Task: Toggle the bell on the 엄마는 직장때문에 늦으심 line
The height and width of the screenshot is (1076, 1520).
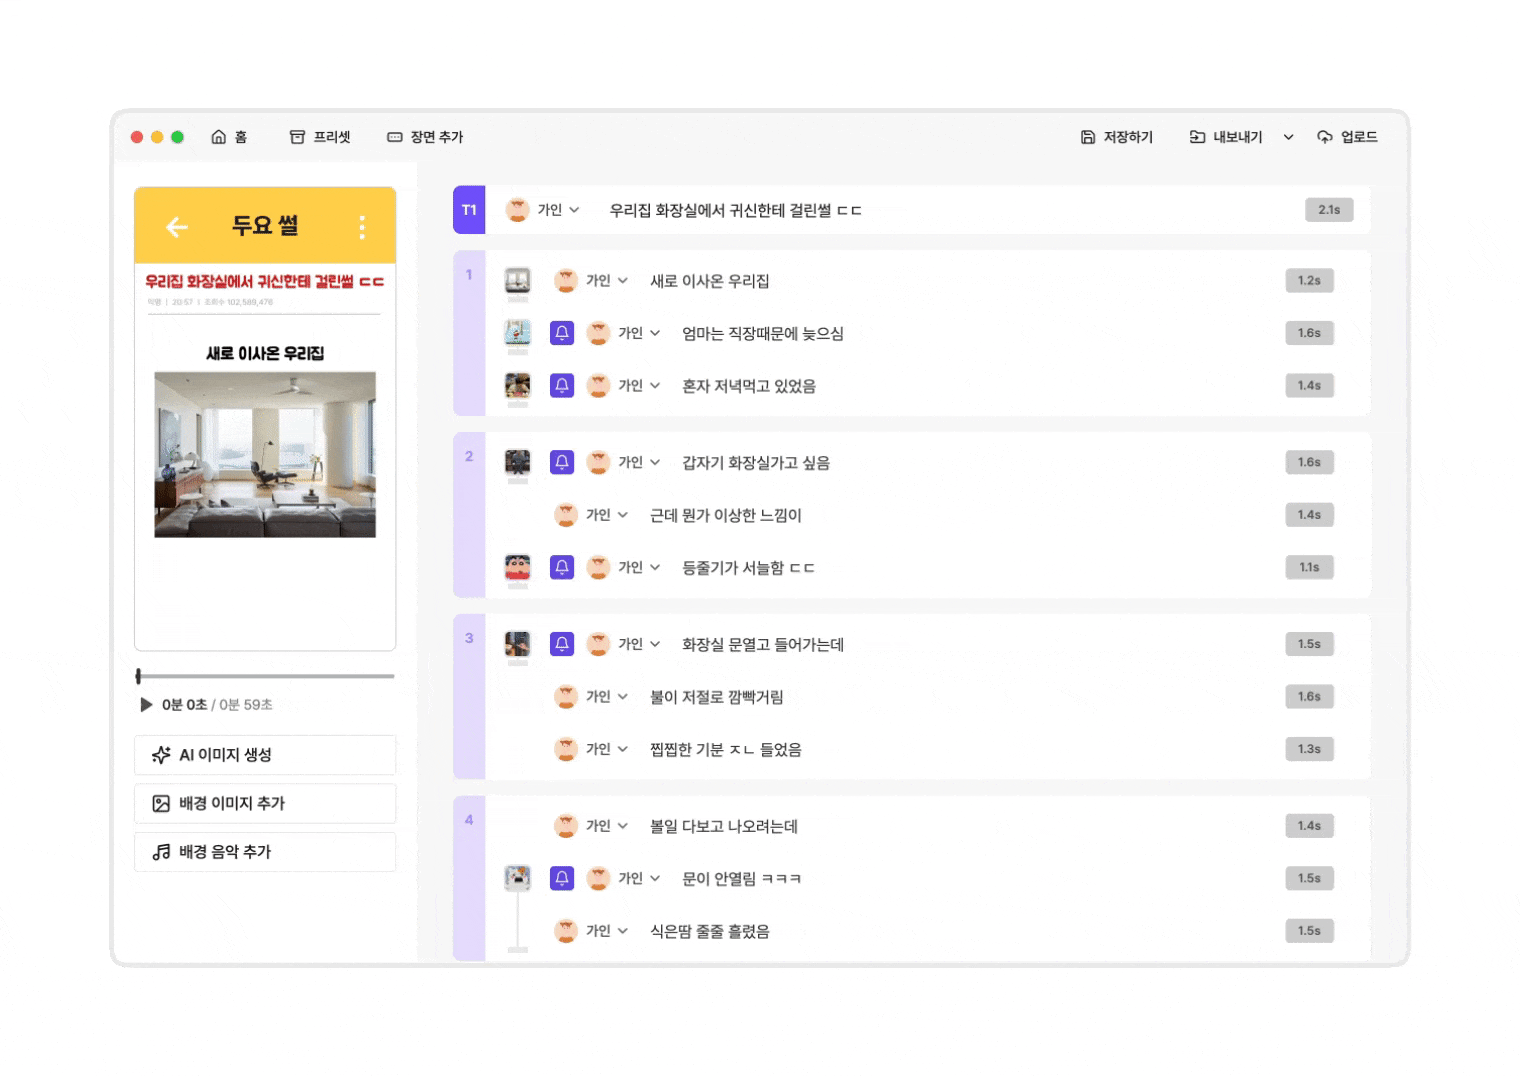Action: click(x=562, y=333)
